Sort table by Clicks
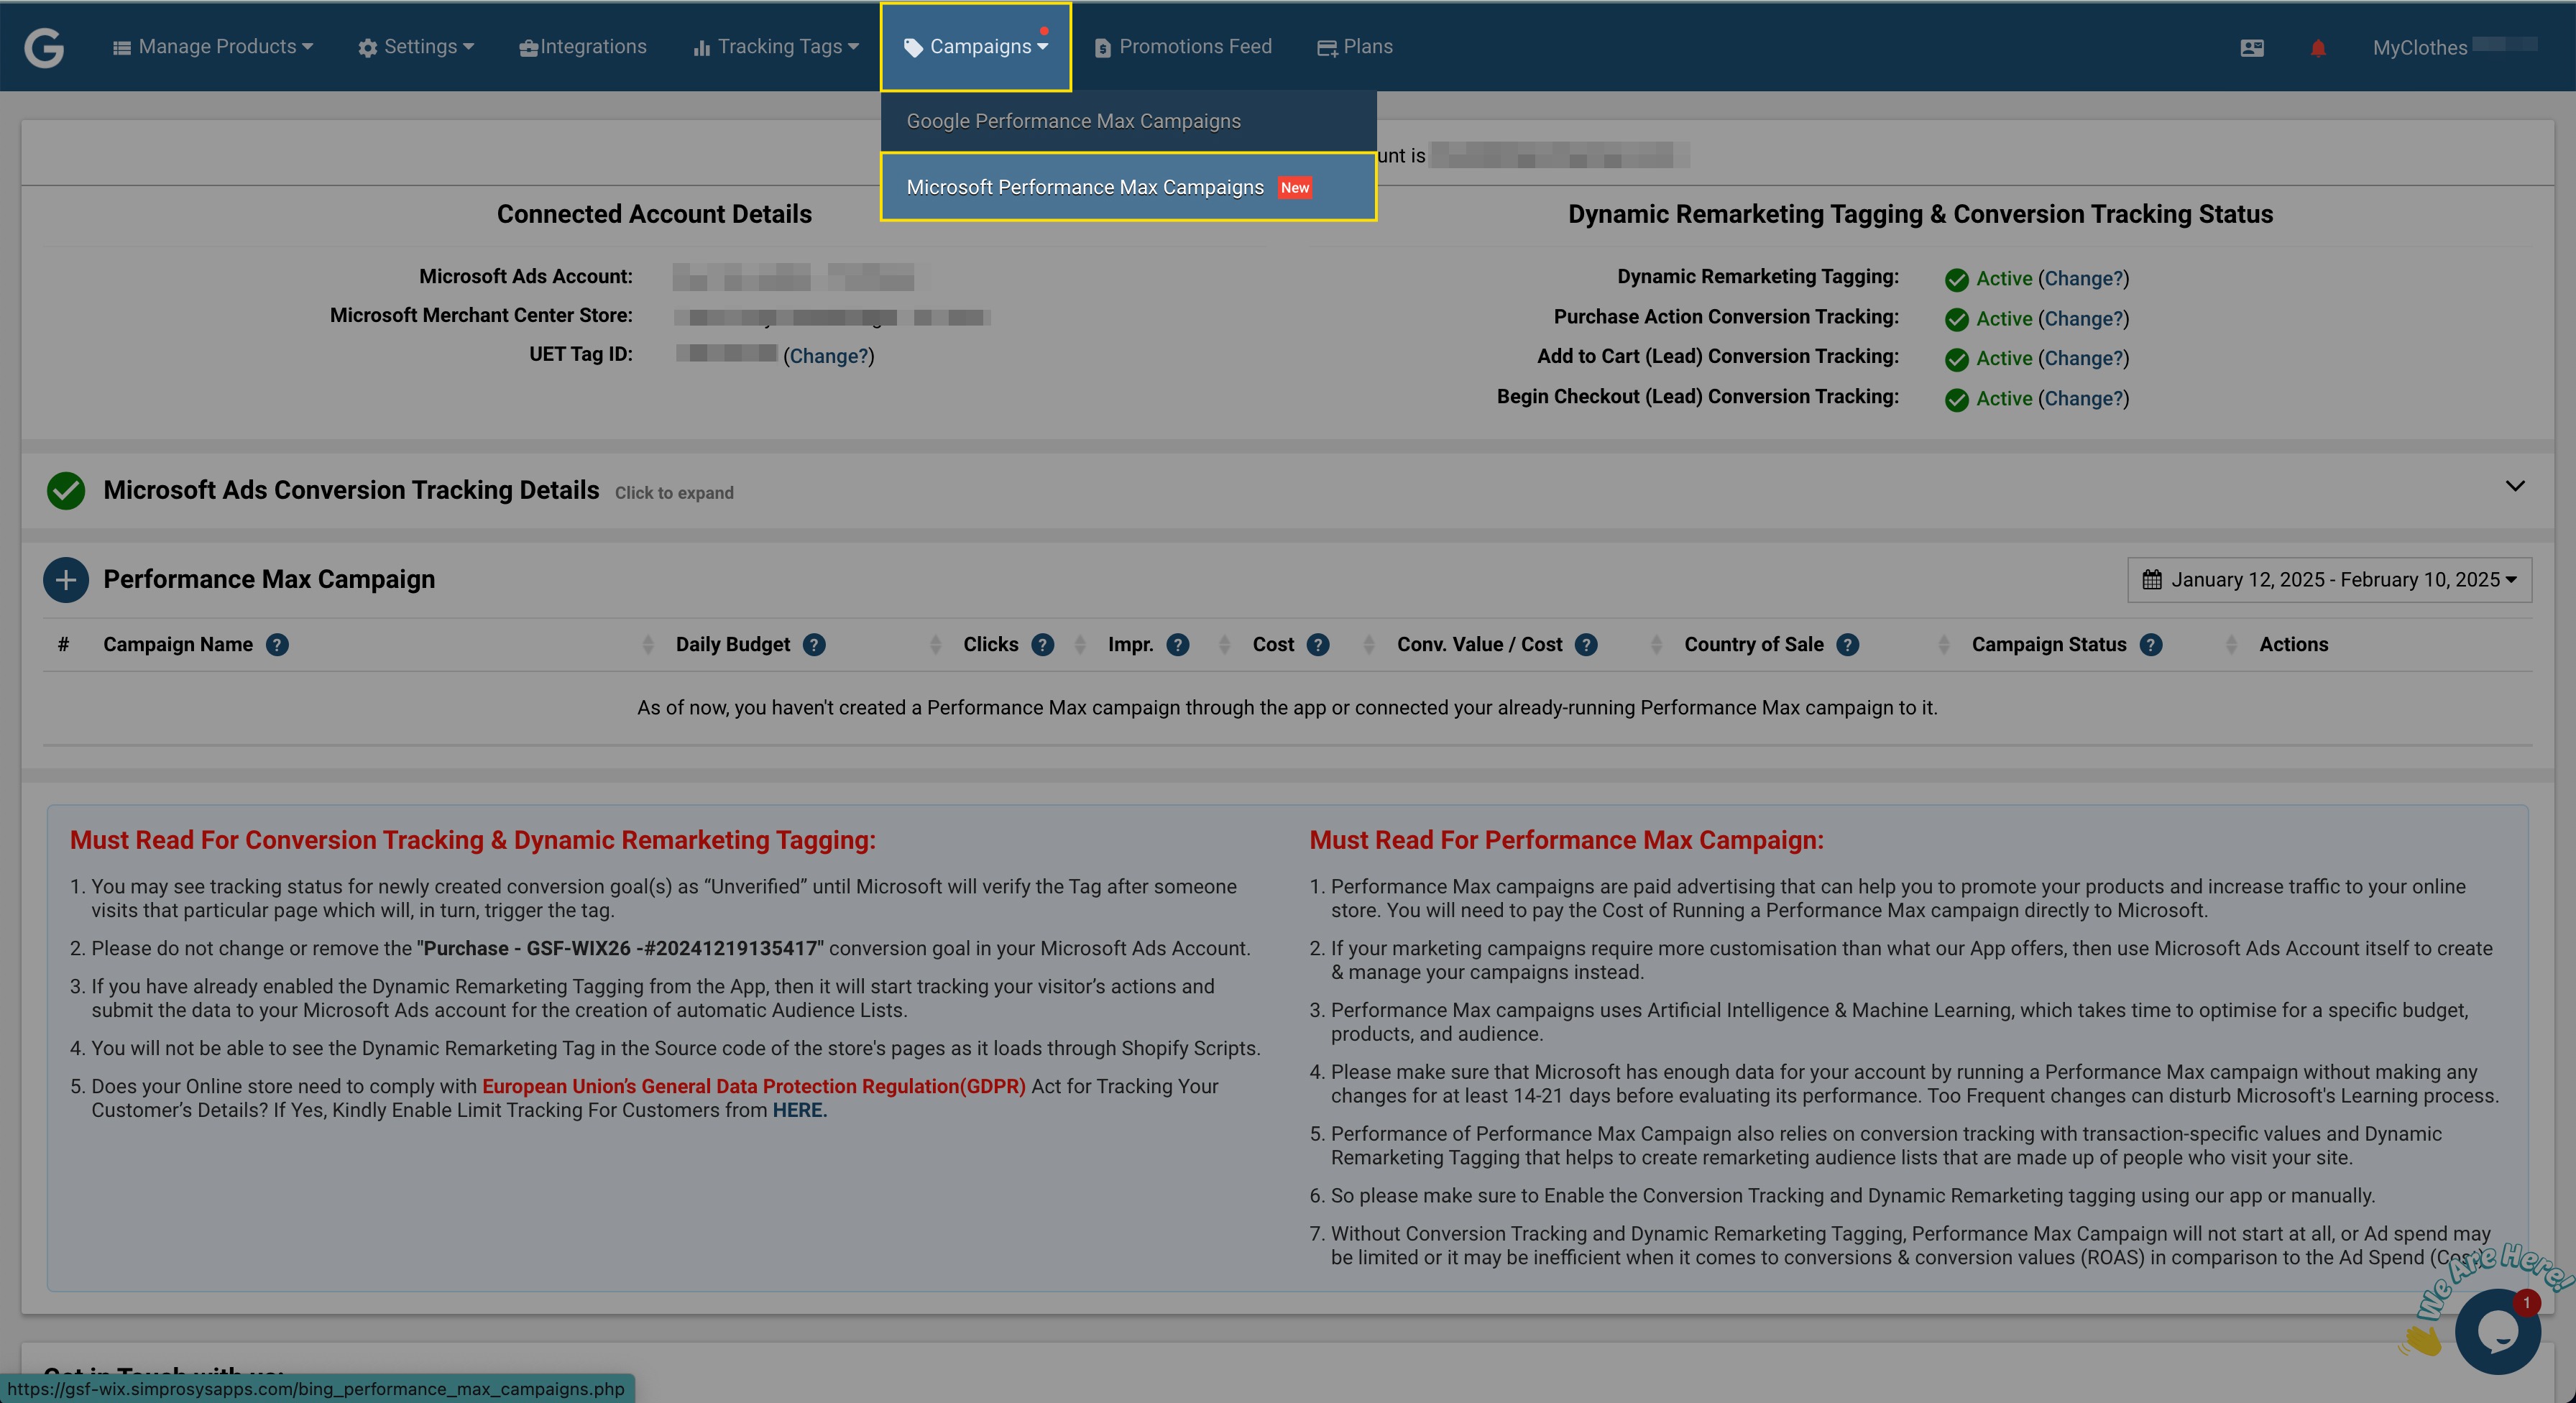This screenshot has height=1403, width=2576. click(x=1080, y=645)
